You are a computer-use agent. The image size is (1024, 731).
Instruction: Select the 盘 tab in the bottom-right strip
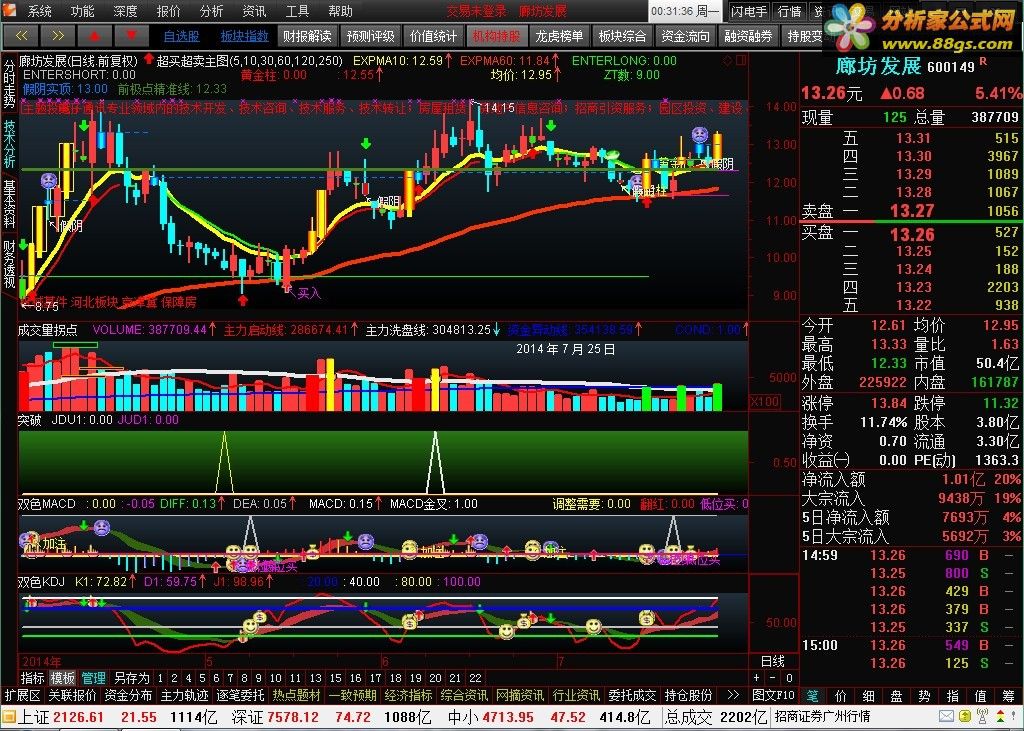tap(897, 696)
